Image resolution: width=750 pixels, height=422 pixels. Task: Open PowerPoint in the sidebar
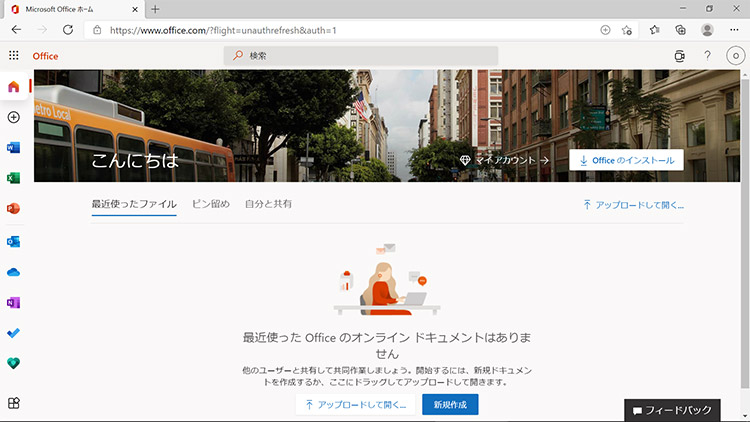13,209
